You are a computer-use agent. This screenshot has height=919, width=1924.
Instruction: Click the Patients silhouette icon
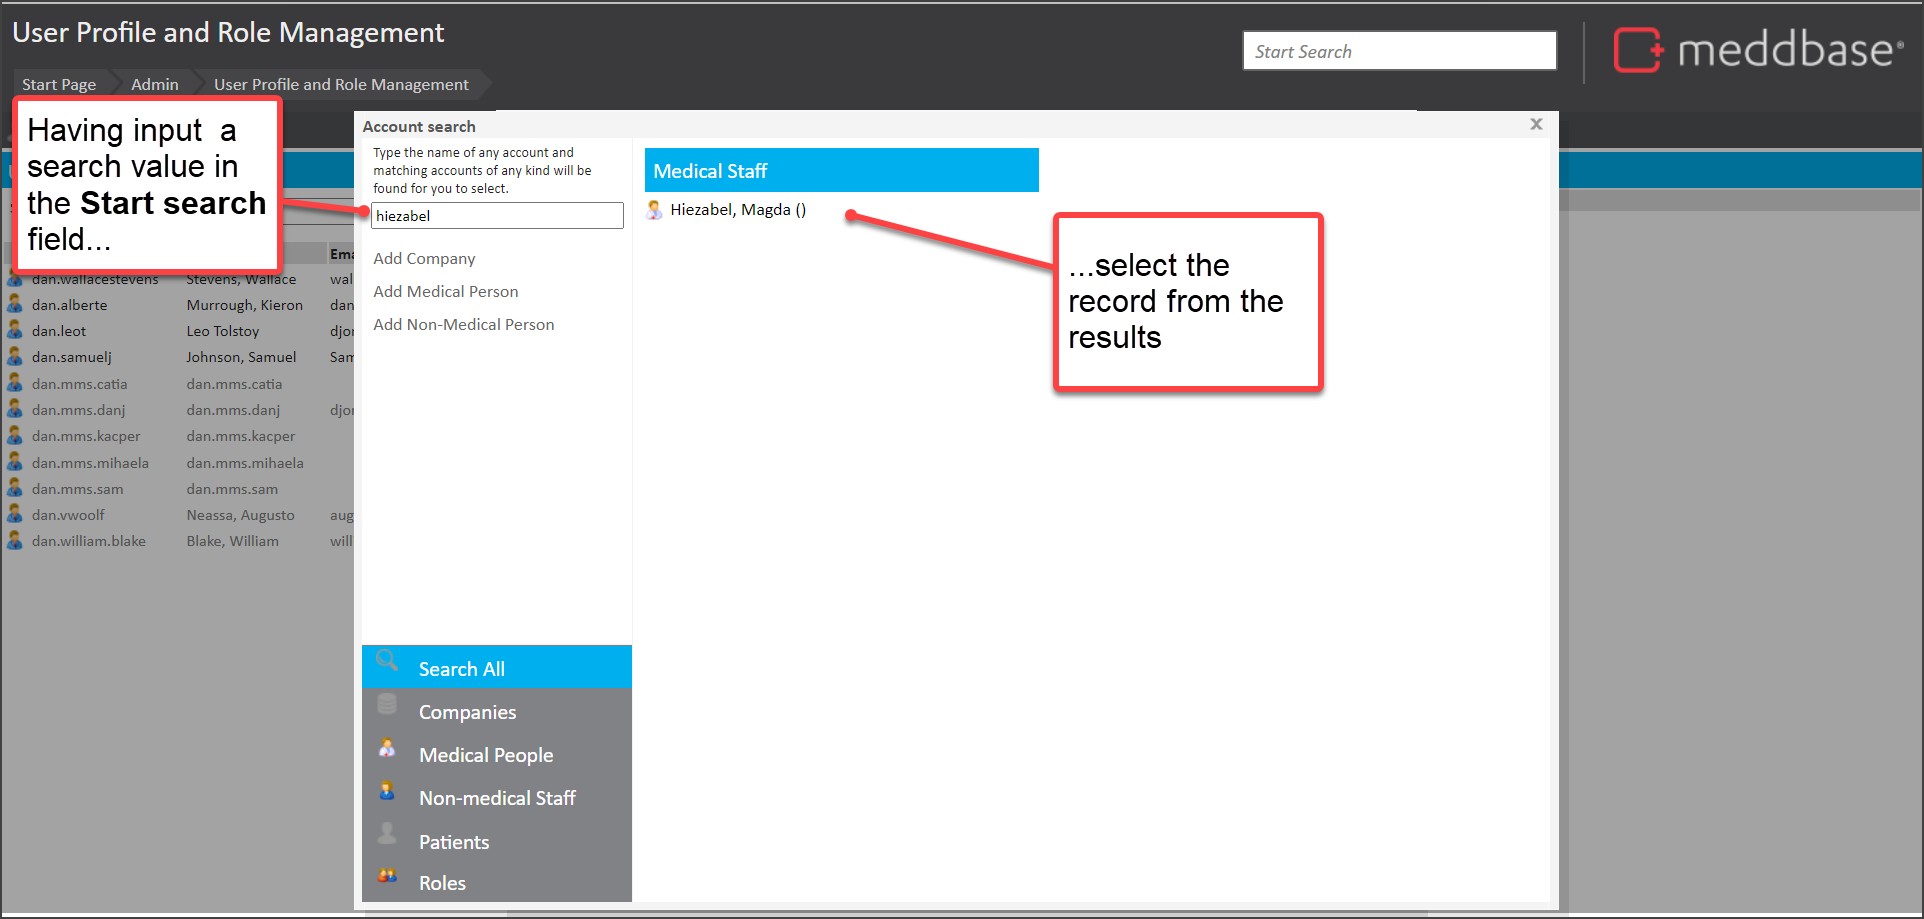click(387, 834)
